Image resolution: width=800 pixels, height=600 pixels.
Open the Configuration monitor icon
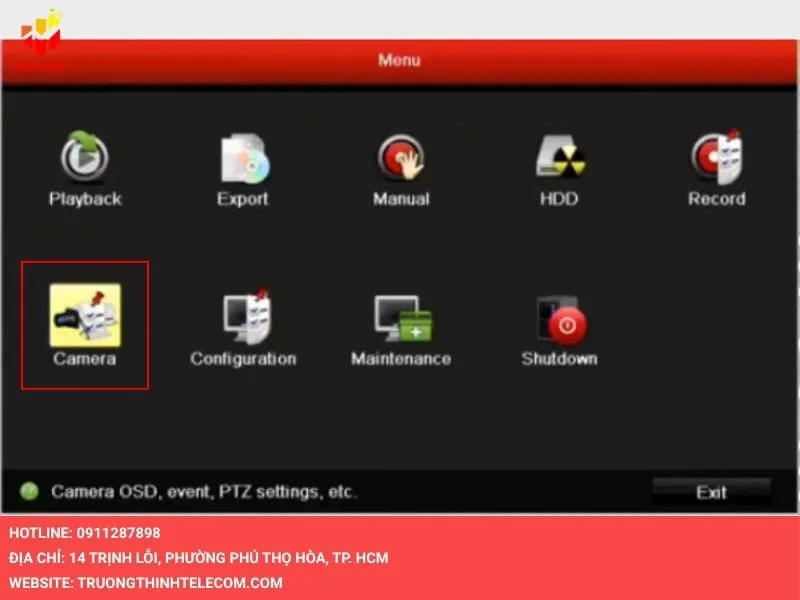(243, 316)
